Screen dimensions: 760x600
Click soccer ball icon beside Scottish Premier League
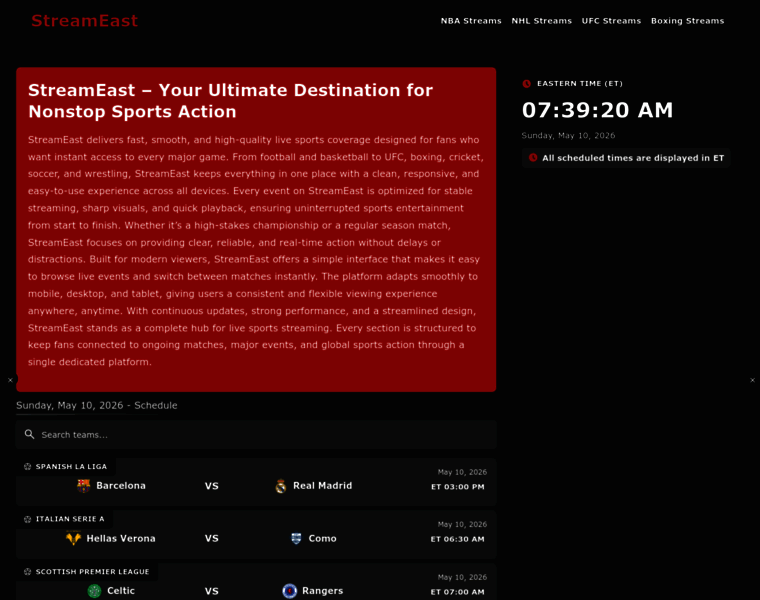(28, 572)
